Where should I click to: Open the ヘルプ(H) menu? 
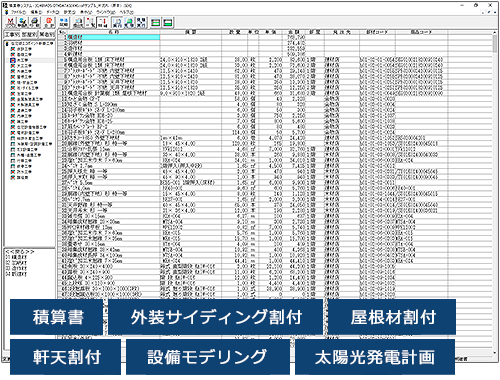coord(127,12)
